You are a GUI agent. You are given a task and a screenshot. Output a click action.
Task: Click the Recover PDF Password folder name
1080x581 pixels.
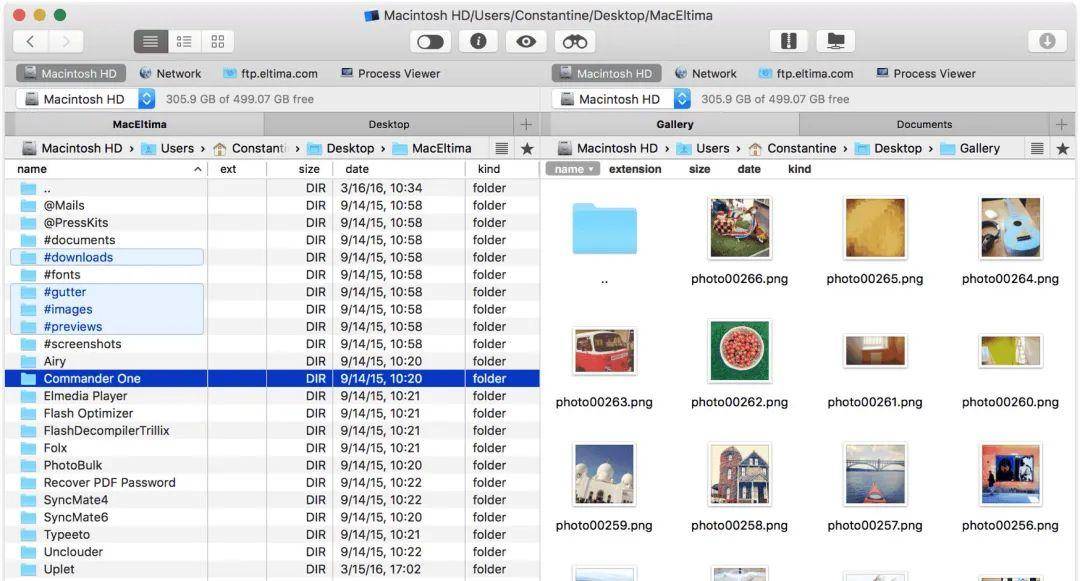pyautogui.click(x=110, y=483)
